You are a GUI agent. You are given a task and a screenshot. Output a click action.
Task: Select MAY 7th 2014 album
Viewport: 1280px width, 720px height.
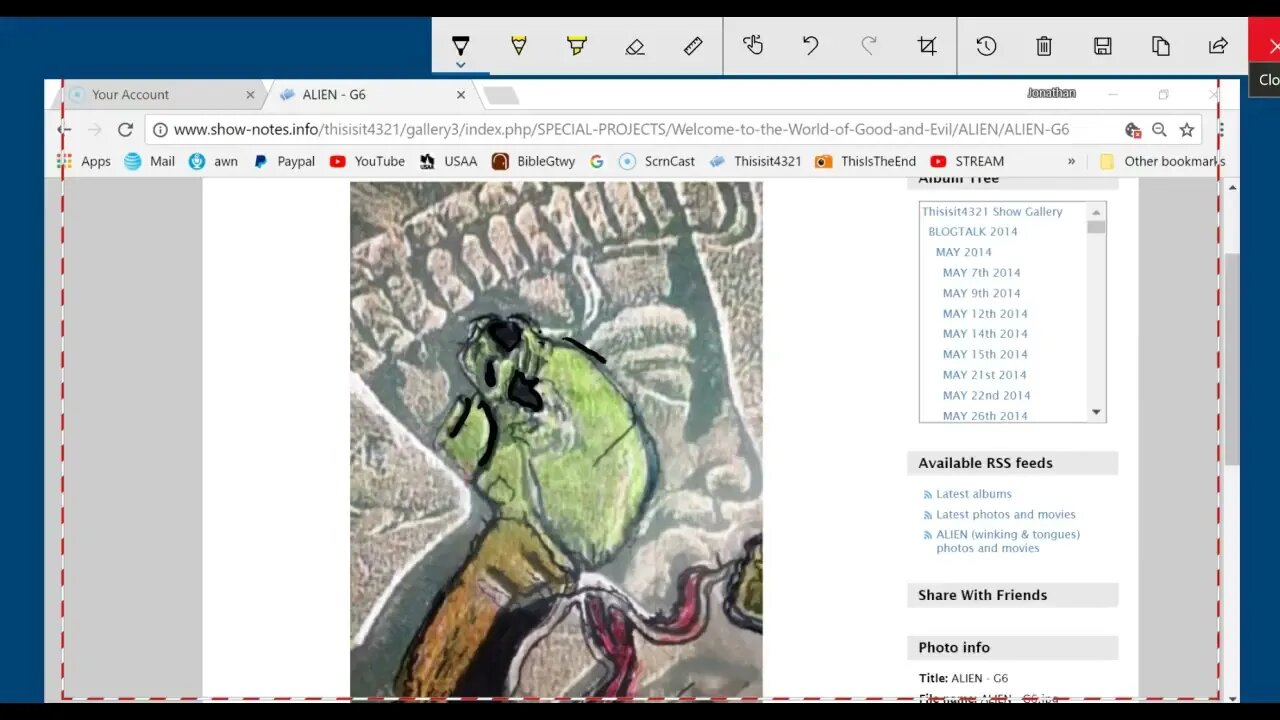(982, 272)
